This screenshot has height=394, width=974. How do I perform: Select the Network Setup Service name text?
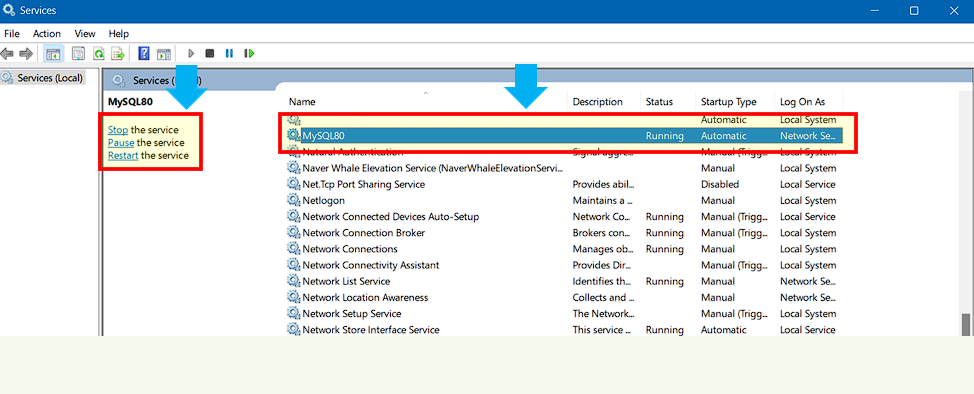(352, 313)
